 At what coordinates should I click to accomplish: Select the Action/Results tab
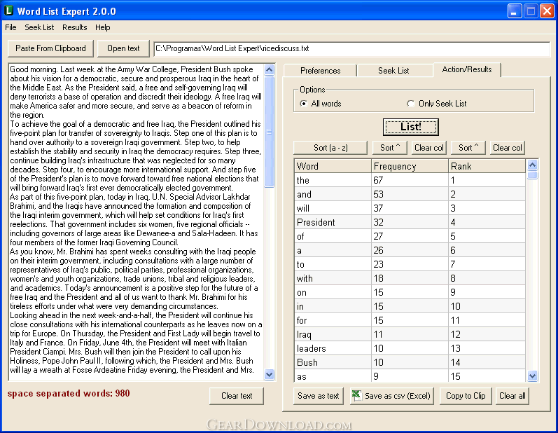(x=467, y=69)
